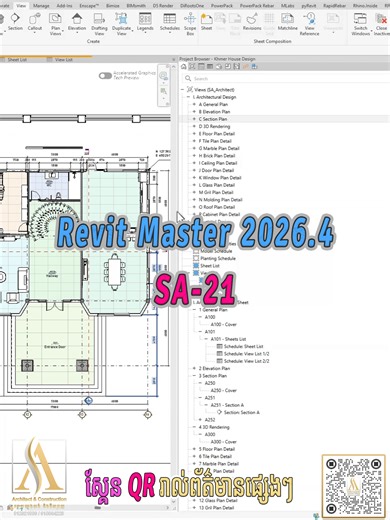This screenshot has height=520, width=390.
Task: Select F Tile Plan Detail in browser
Action: pyautogui.click(x=215, y=141)
